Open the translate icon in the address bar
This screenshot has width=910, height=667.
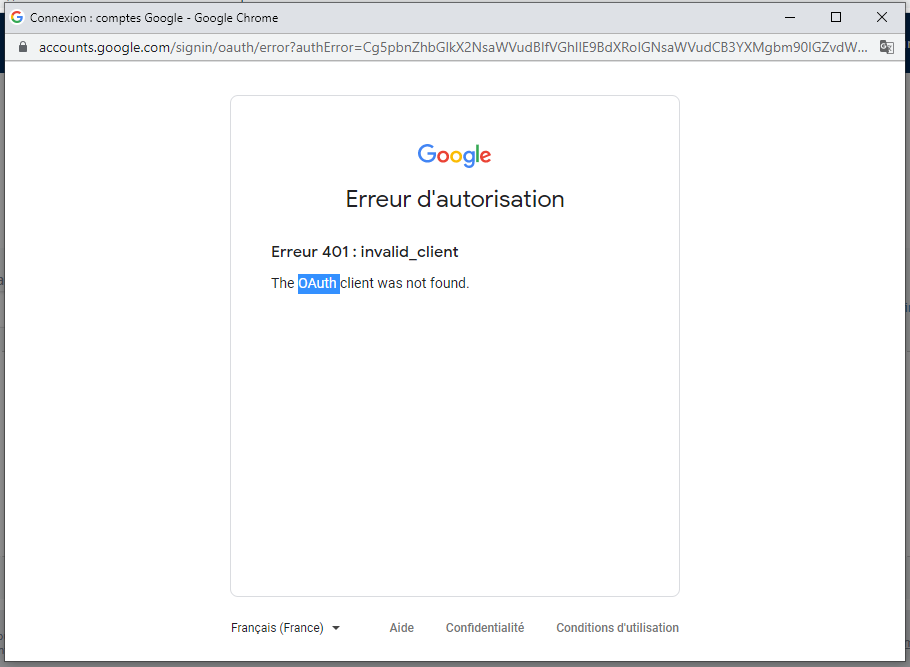click(x=886, y=46)
